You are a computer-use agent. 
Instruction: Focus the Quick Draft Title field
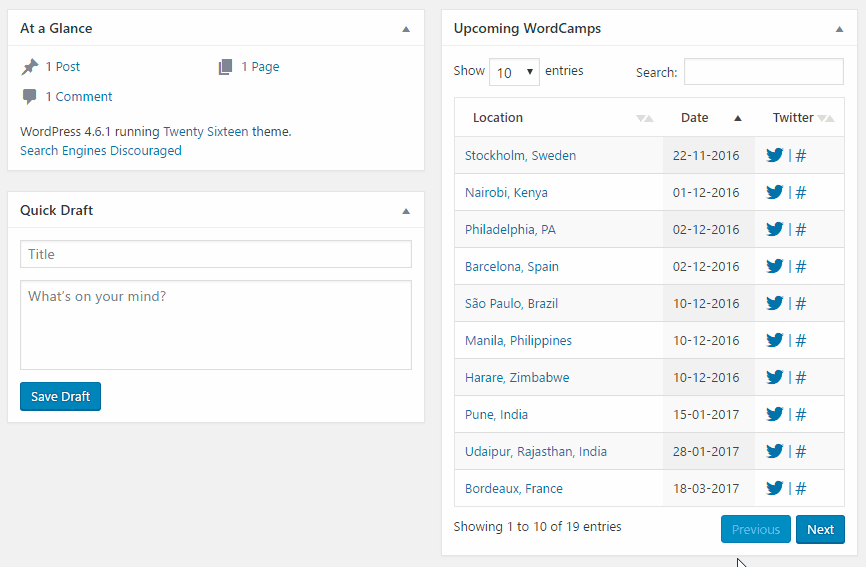pyautogui.click(x=216, y=254)
